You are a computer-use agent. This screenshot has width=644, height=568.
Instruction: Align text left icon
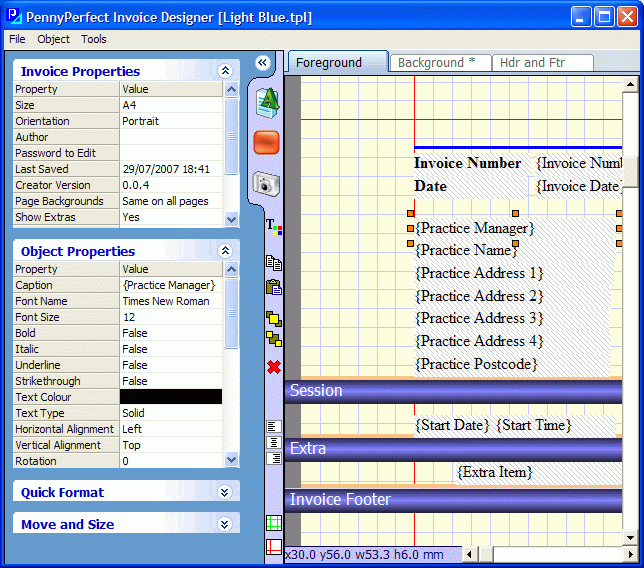pos(274,426)
